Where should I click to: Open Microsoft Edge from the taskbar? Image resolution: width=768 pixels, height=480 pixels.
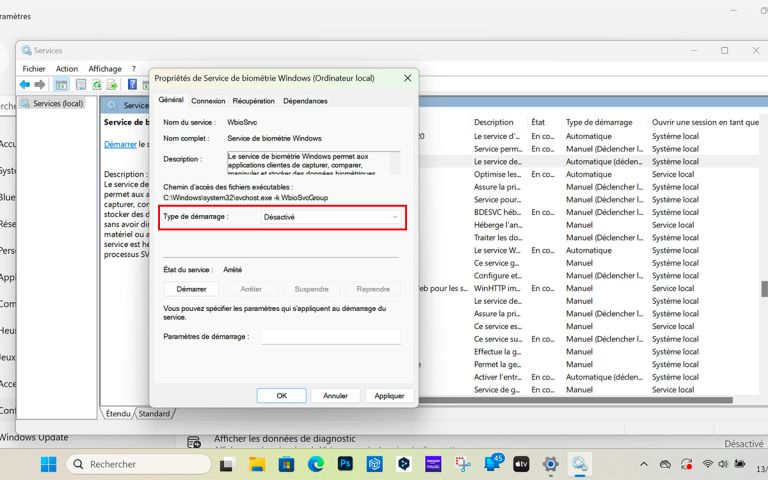[x=316, y=464]
